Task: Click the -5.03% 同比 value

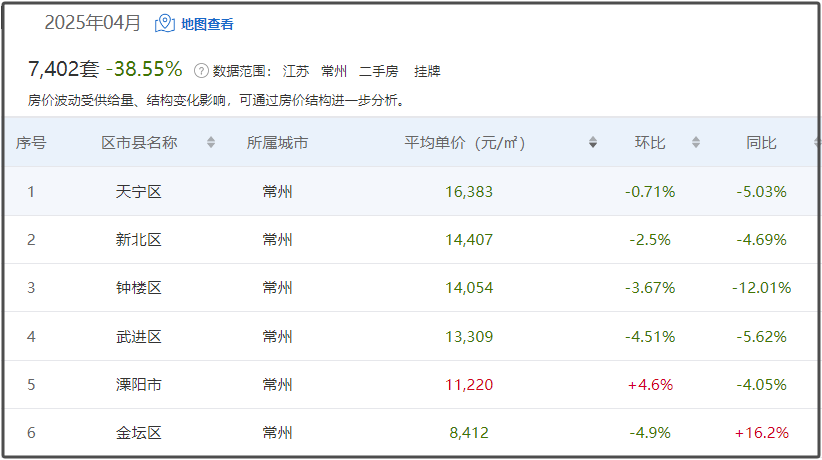Action: [761, 192]
